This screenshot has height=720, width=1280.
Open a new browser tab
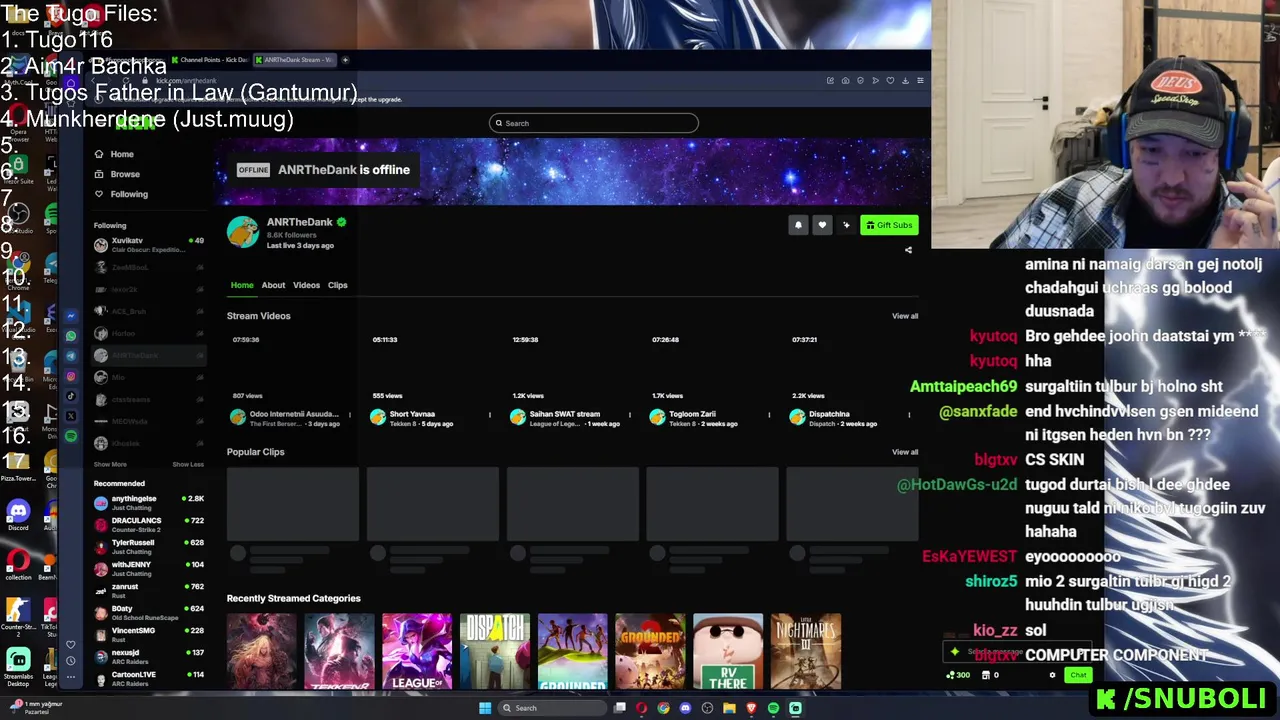tap(345, 60)
